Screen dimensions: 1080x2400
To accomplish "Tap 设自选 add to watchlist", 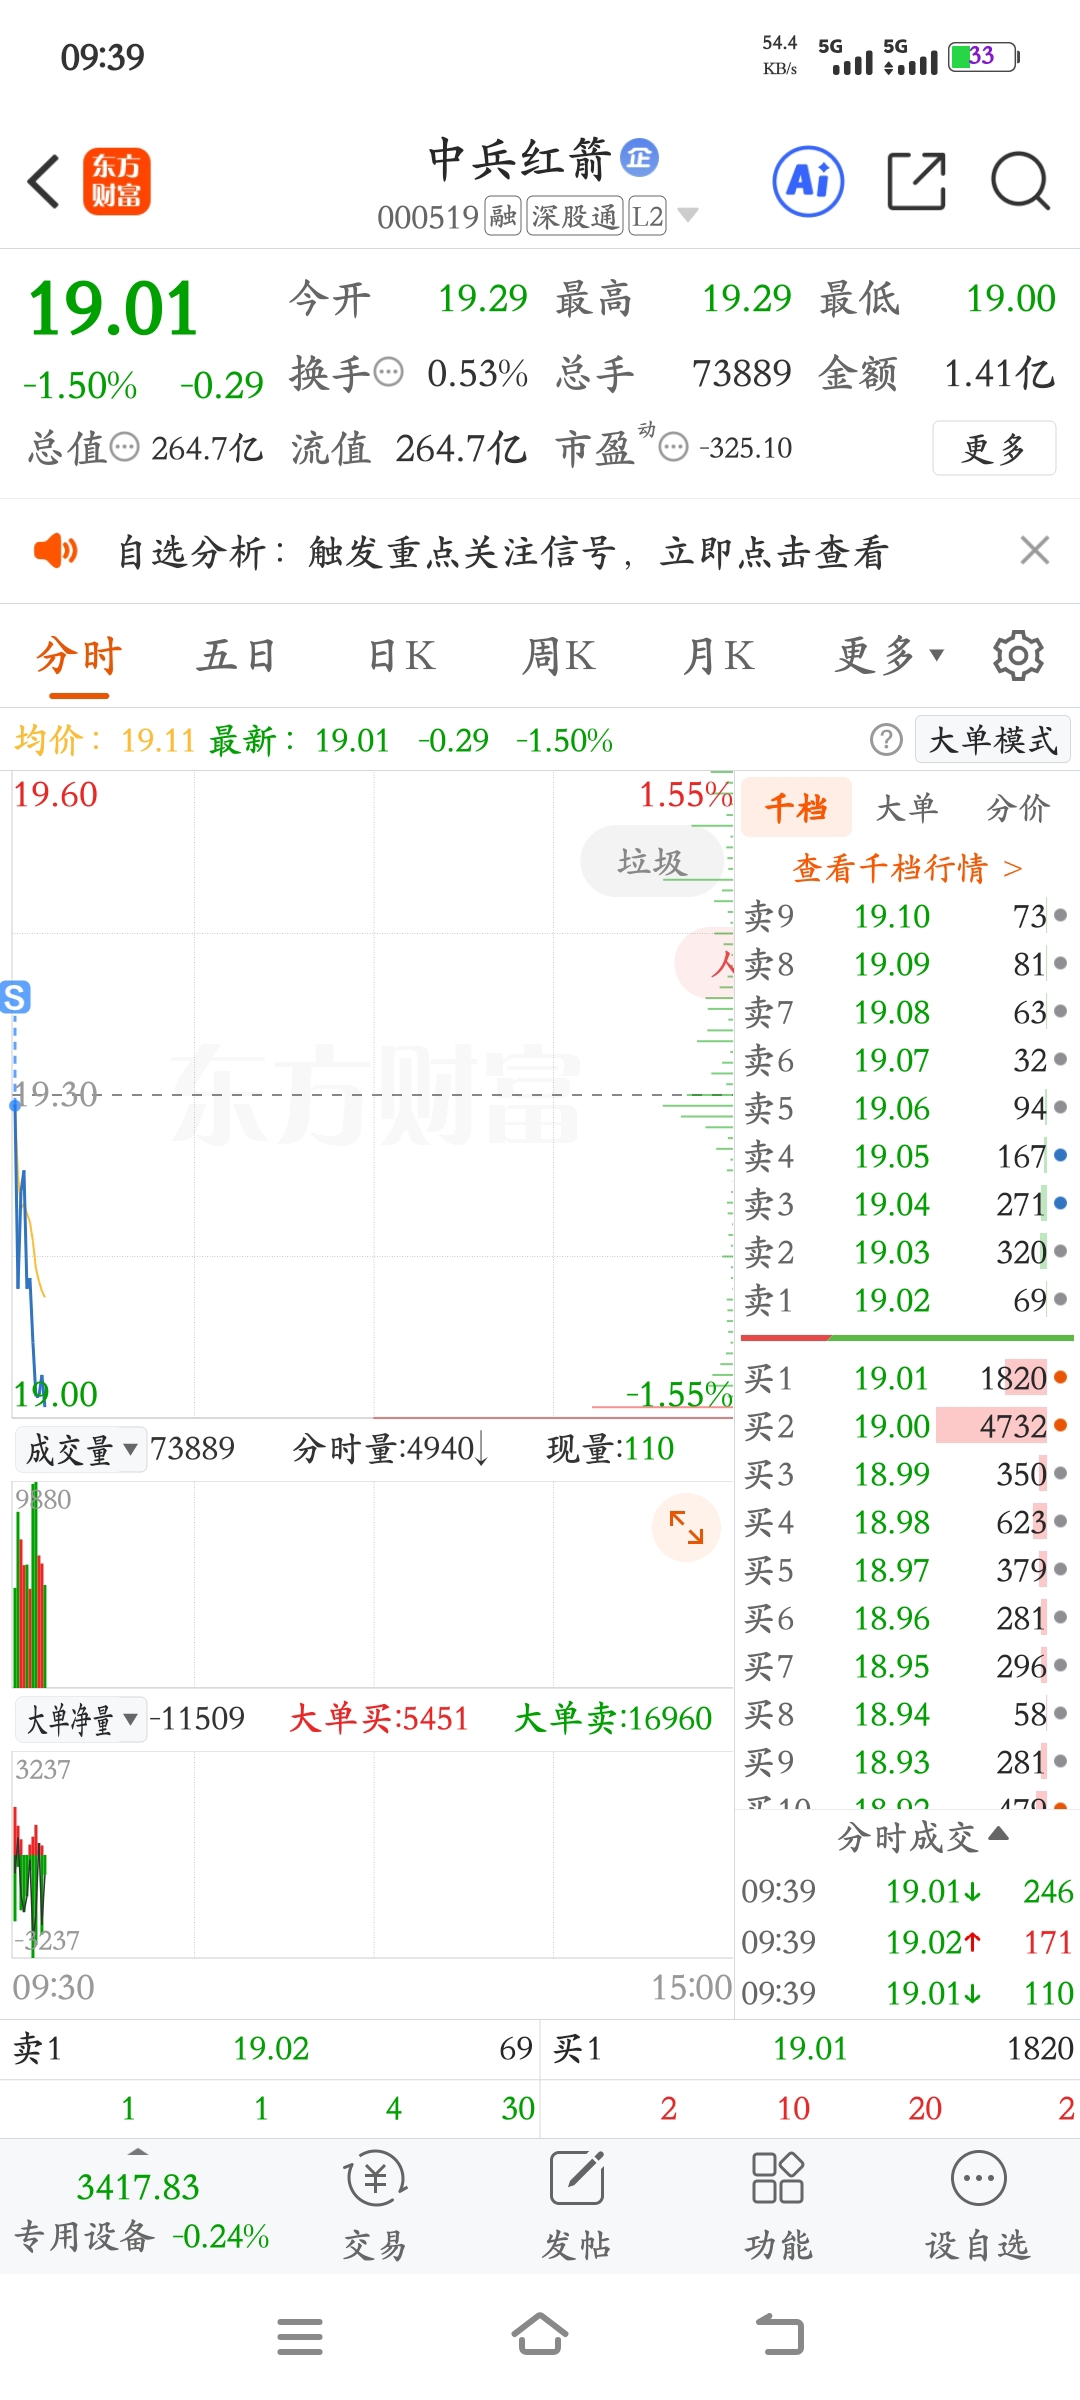I will [x=978, y=2206].
